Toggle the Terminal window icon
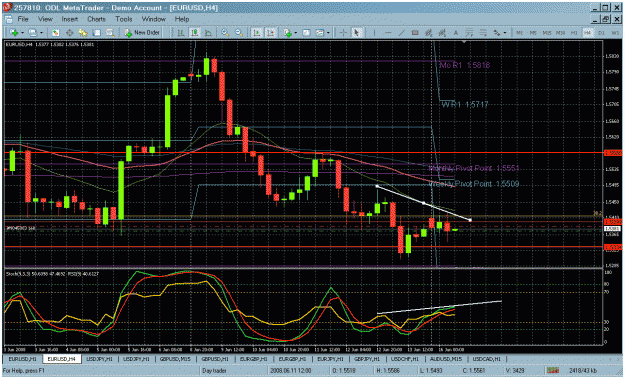 click(x=96, y=33)
